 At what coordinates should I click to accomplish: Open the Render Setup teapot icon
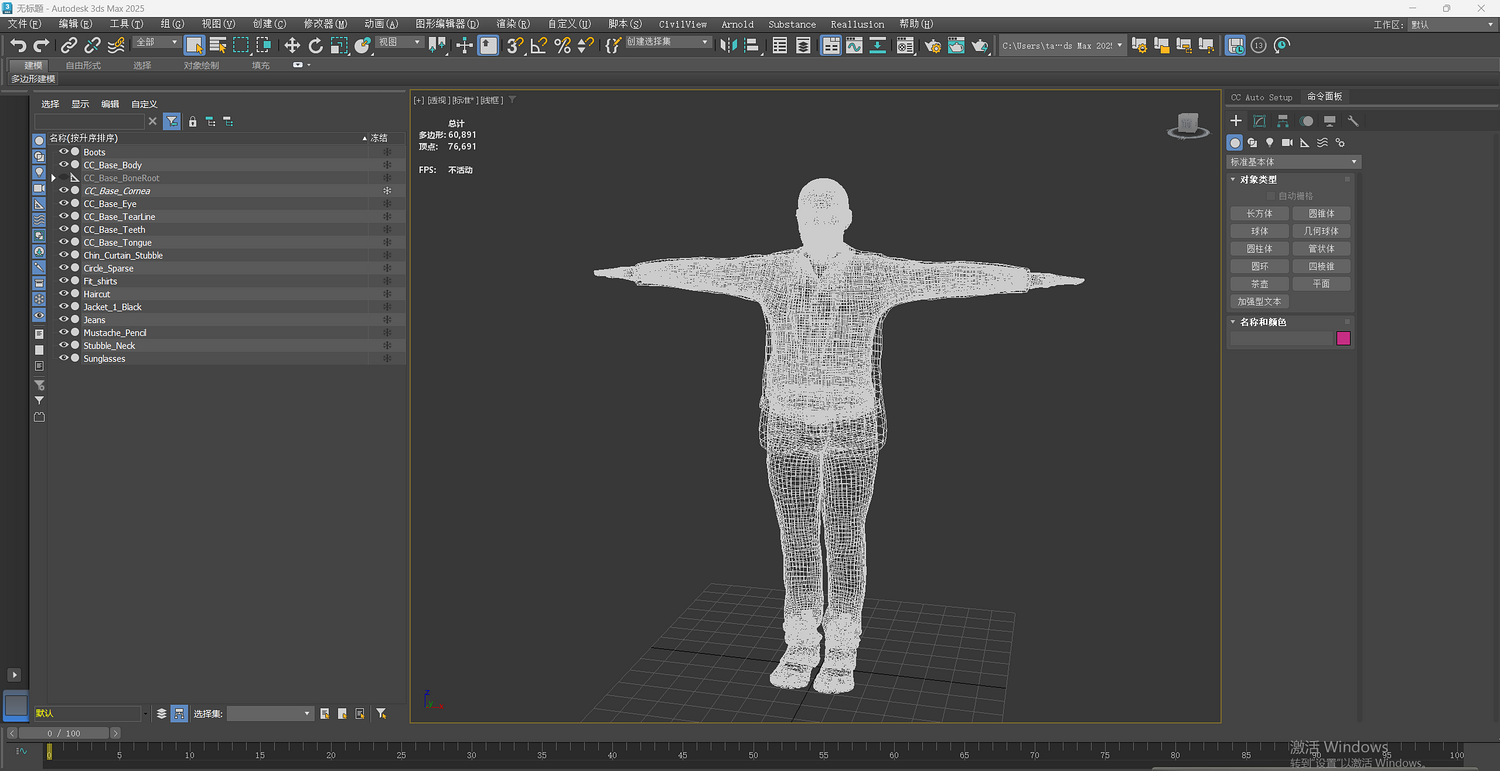pos(933,45)
